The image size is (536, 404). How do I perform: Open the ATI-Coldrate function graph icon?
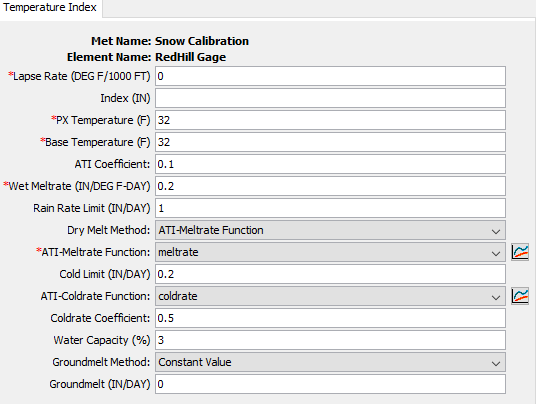[520, 296]
